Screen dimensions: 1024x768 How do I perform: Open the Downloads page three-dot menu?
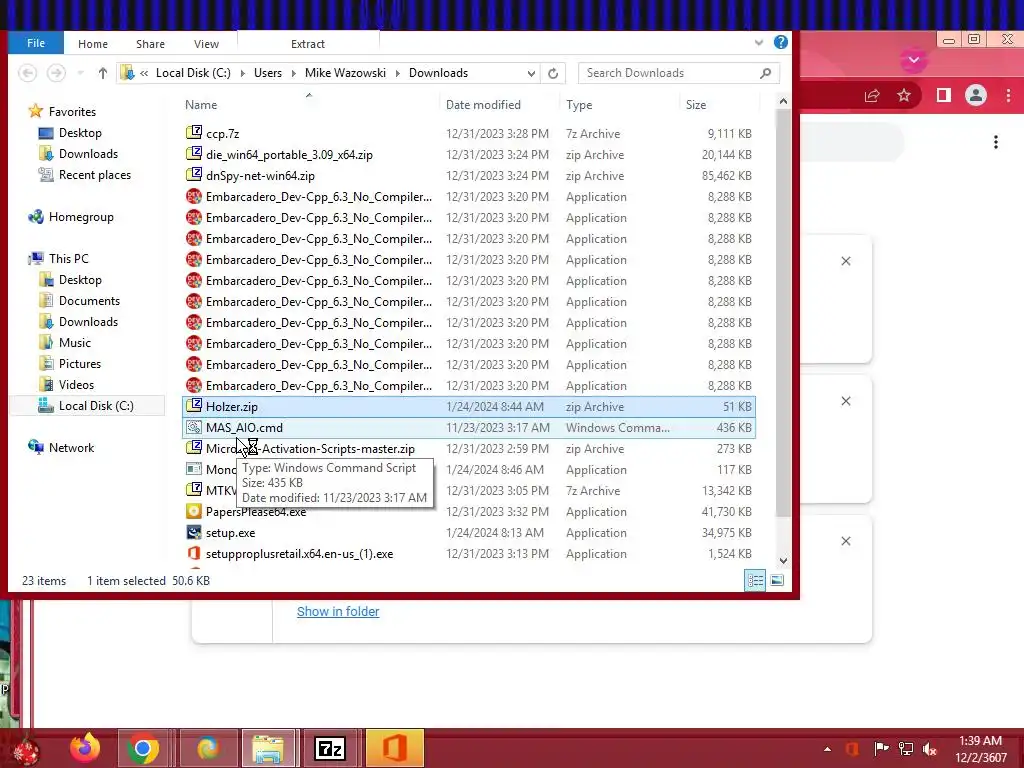click(995, 142)
